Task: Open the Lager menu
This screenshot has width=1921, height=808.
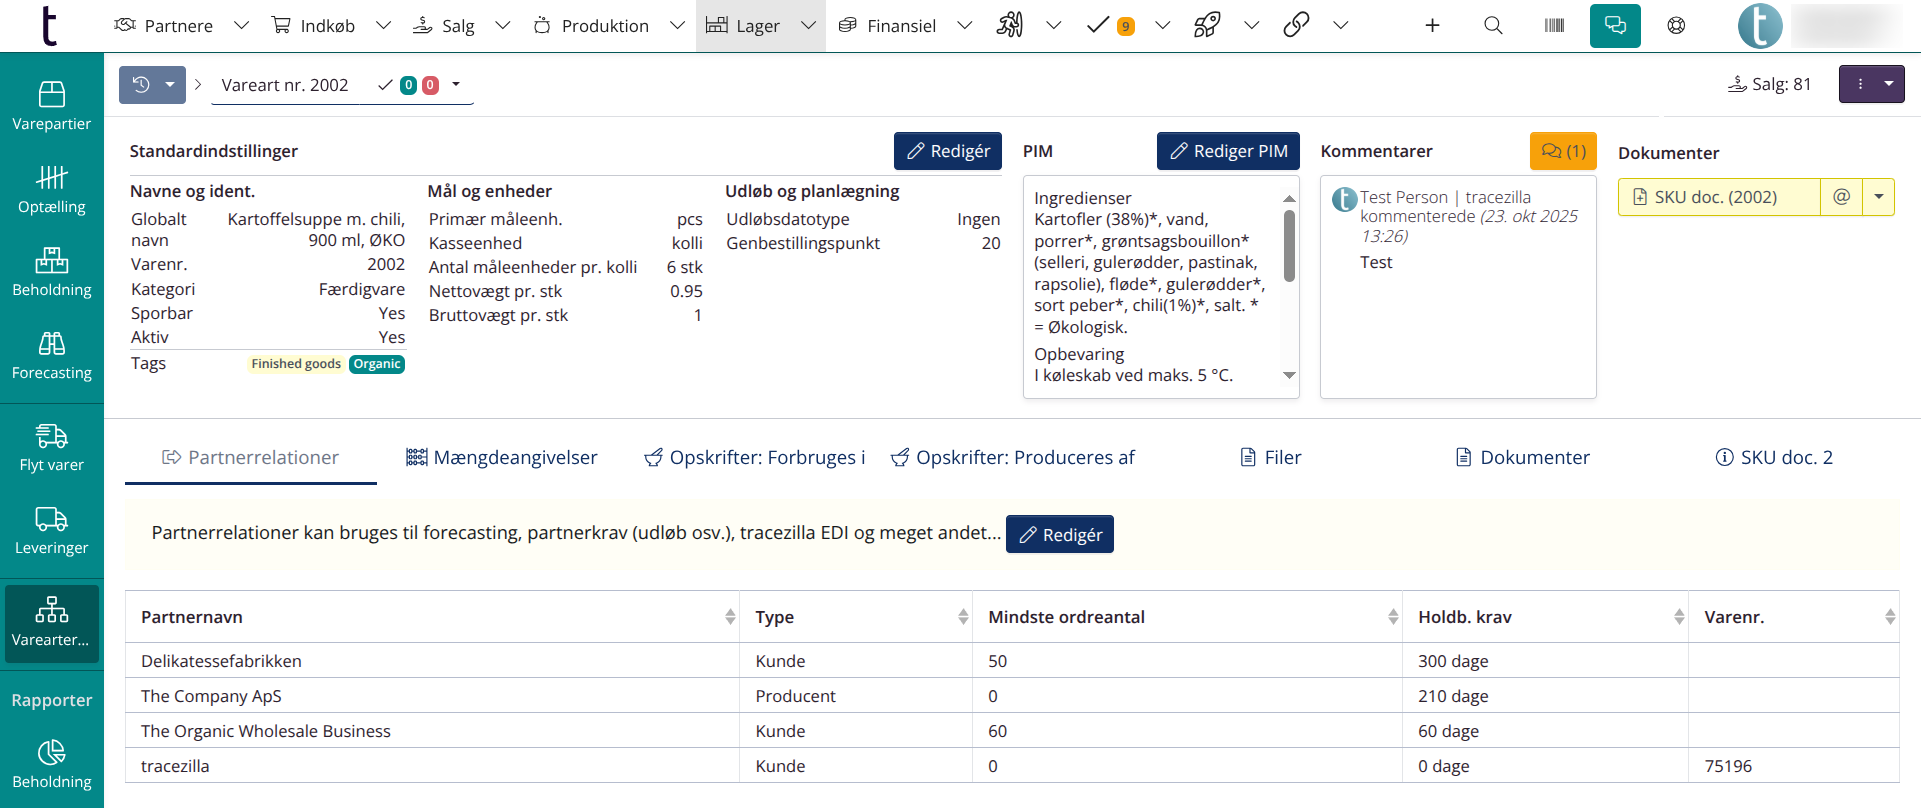Action: pos(758,26)
